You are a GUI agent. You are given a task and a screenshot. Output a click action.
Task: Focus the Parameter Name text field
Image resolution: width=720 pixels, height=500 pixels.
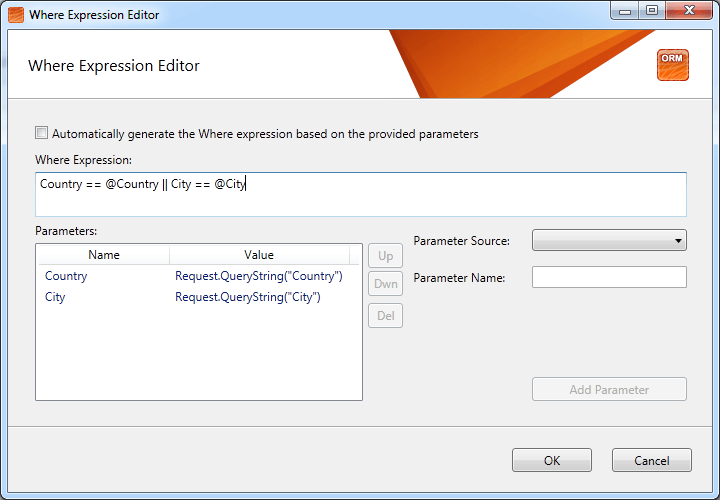click(x=609, y=277)
